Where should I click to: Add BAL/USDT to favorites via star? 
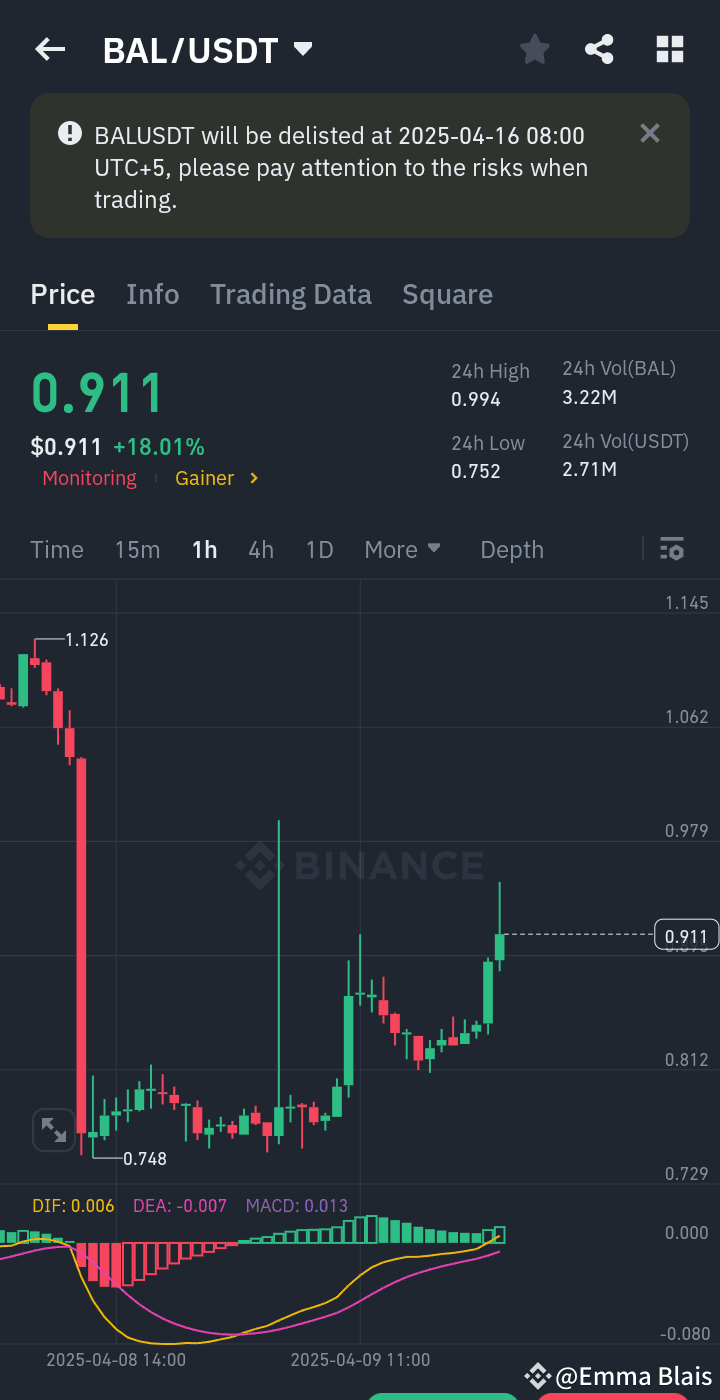click(x=534, y=48)
